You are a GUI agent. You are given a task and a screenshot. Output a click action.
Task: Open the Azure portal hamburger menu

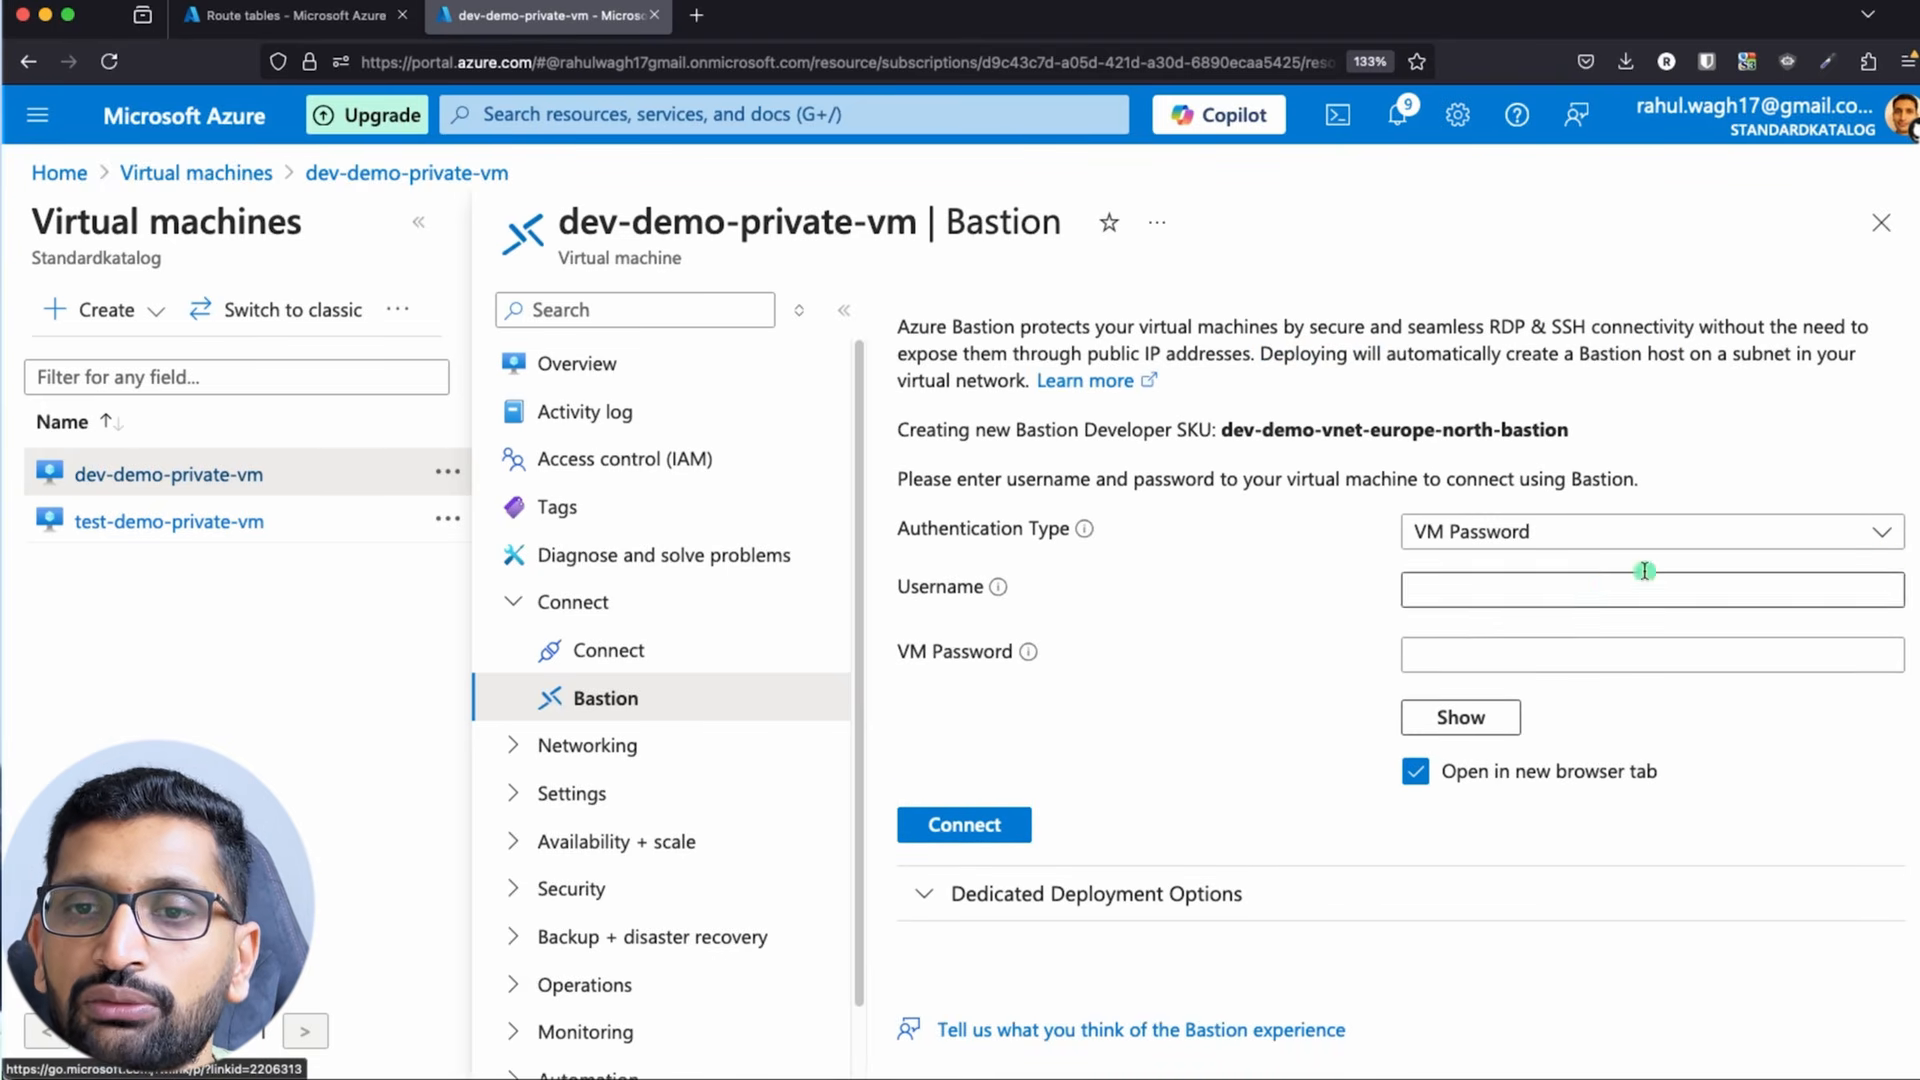click(37, 115)
